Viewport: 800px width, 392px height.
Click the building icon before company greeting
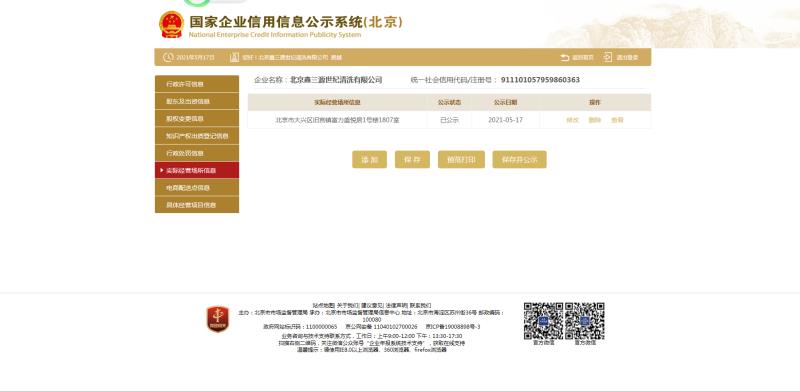click(x=234, y=57)
